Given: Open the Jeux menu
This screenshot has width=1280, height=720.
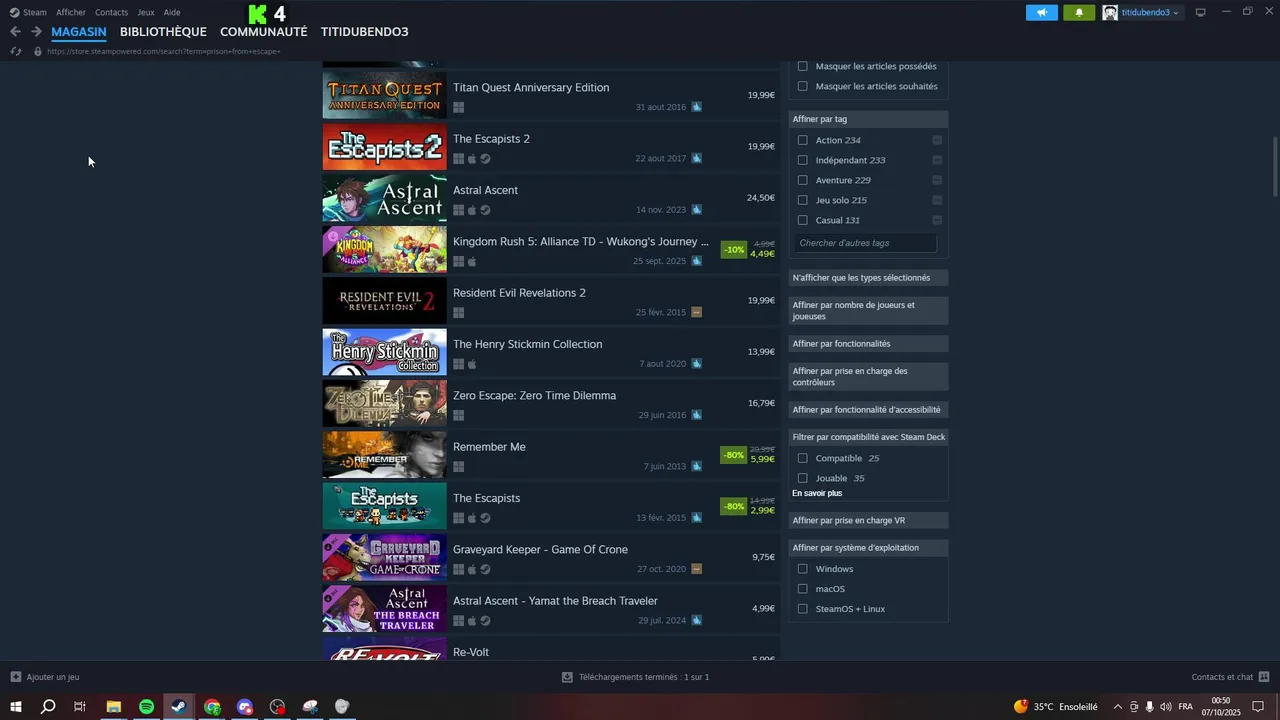Looking at the screenshot, I should coord(146,13).
